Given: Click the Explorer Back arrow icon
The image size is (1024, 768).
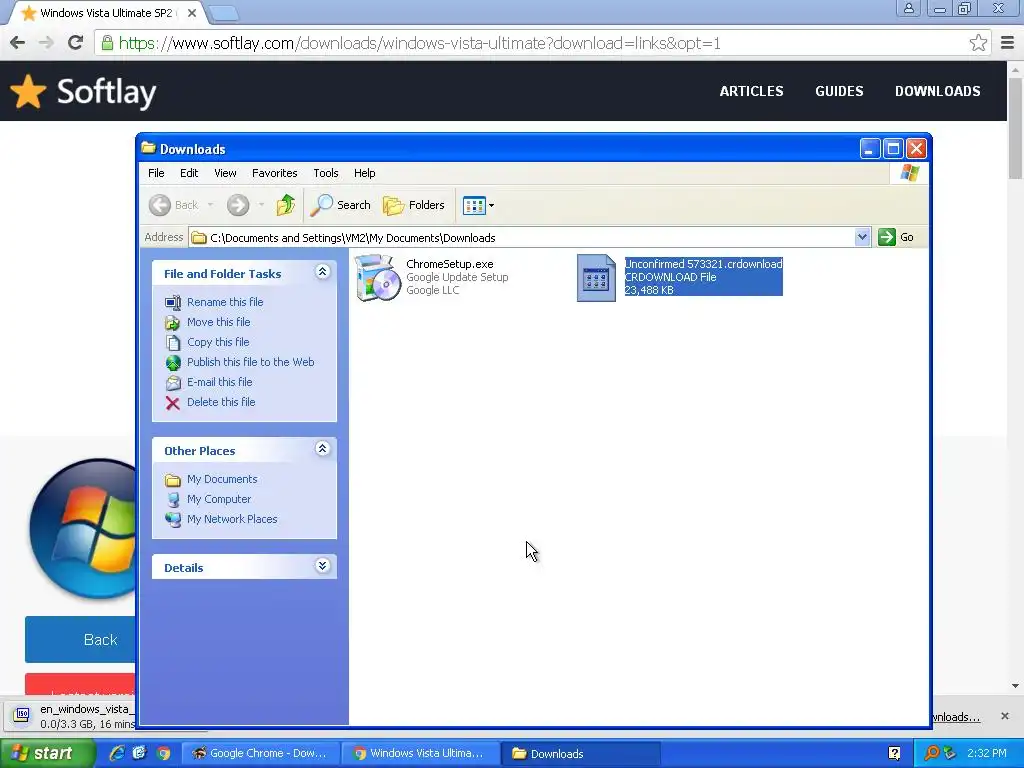Looking at the screenshot, I should (160, 205).
